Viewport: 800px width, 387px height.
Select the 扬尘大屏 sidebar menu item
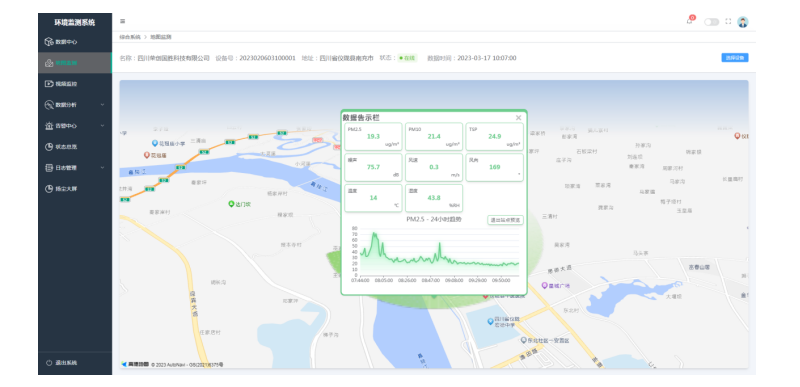click(75, 189)
